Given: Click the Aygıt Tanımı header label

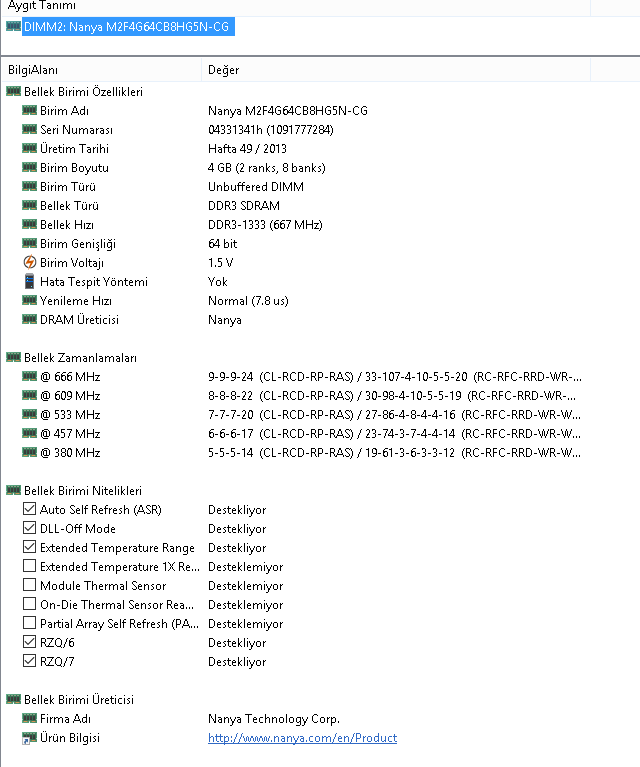Looking at the screenshot, I should [x=42, y=6].
